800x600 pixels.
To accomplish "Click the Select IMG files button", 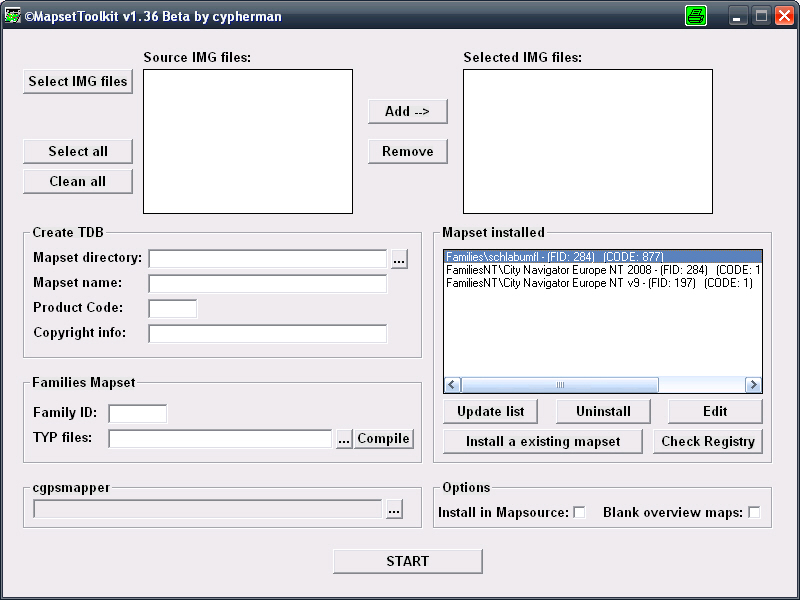I will click(x=78, y=82).
